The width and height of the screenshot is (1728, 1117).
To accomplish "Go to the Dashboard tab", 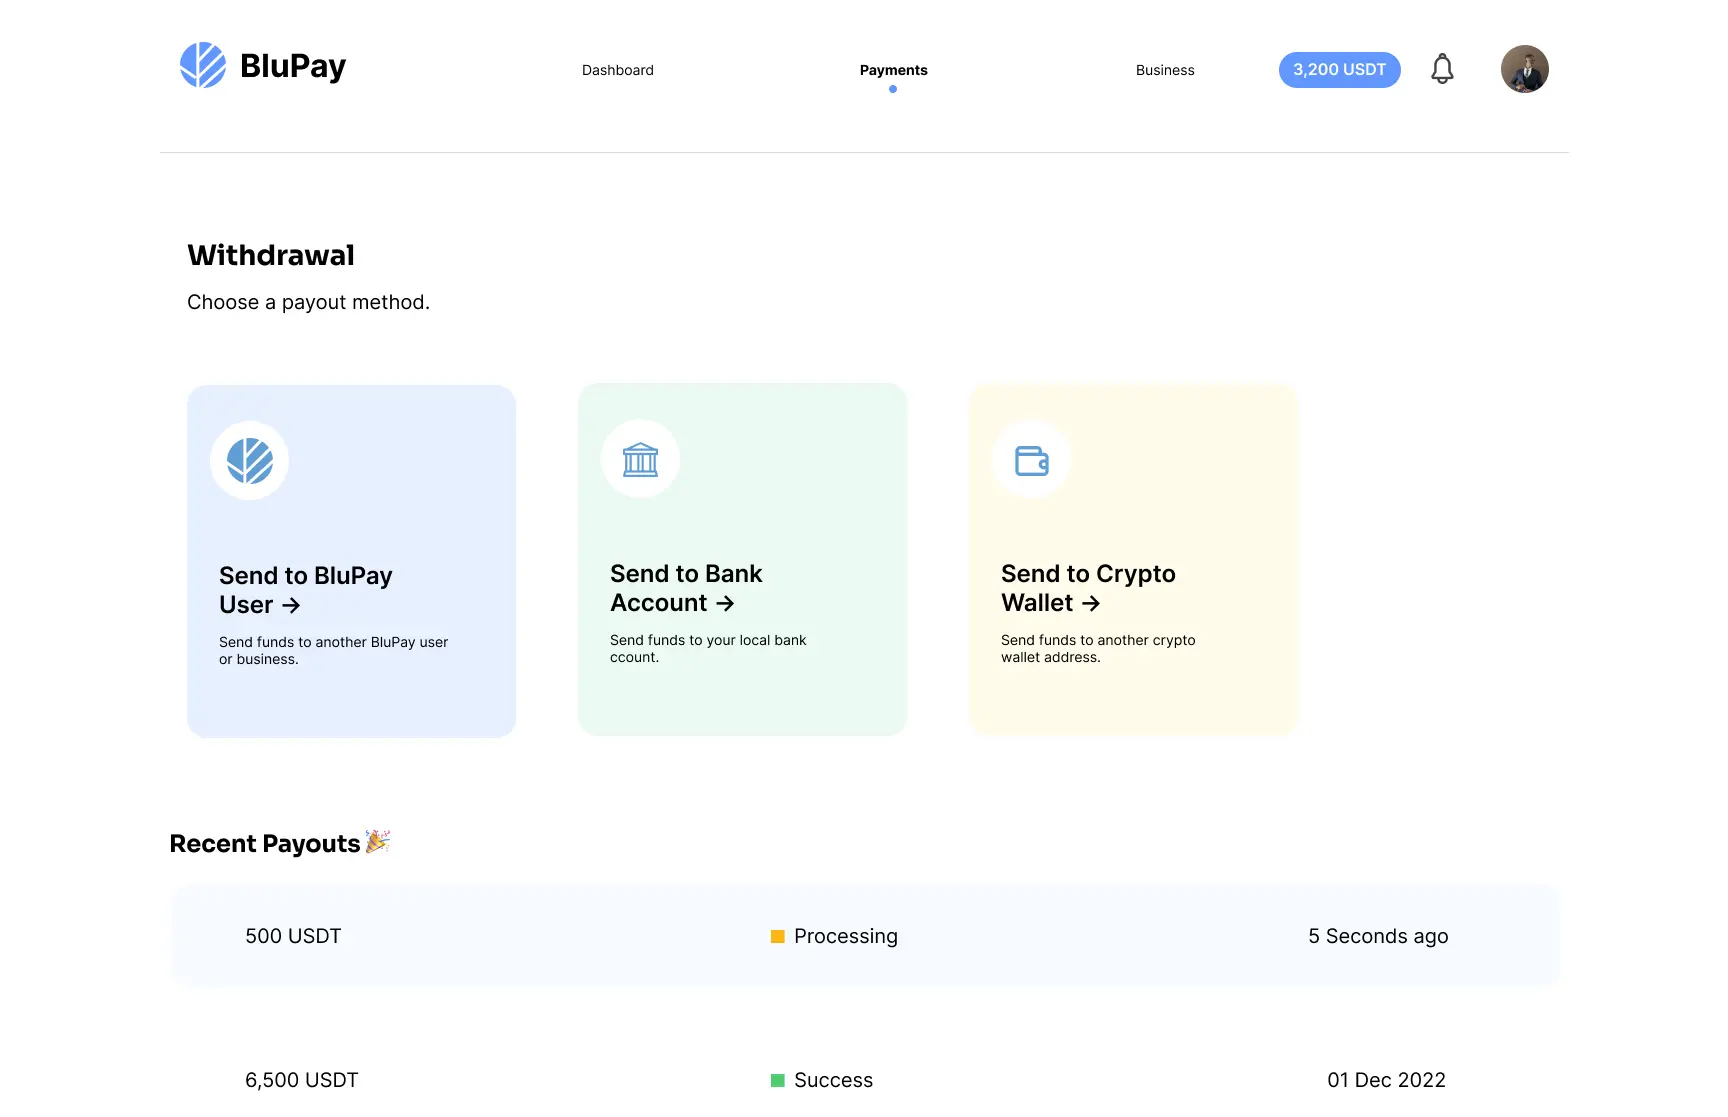I will (x=618, y=70).
